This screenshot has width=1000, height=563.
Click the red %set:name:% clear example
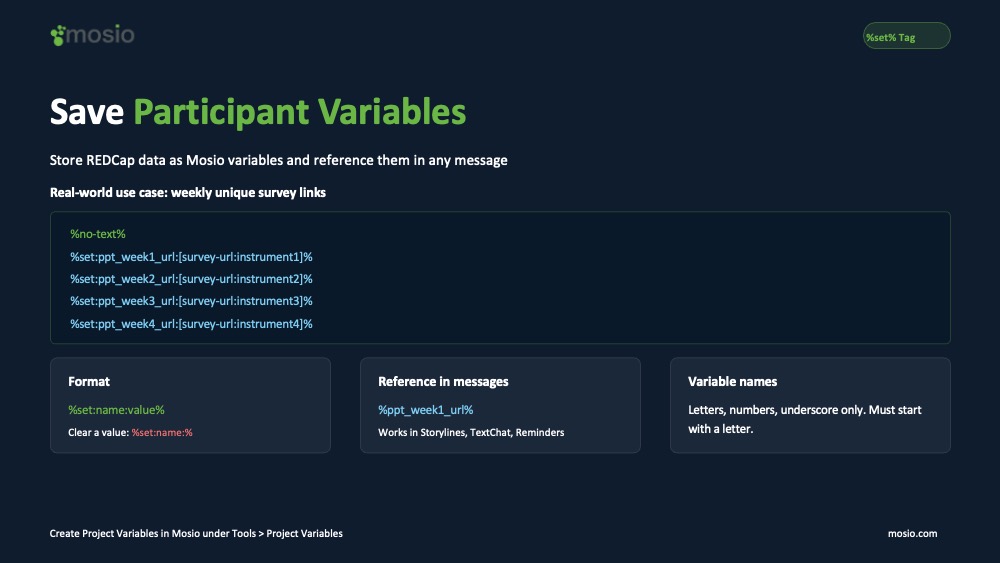(162, 432)
